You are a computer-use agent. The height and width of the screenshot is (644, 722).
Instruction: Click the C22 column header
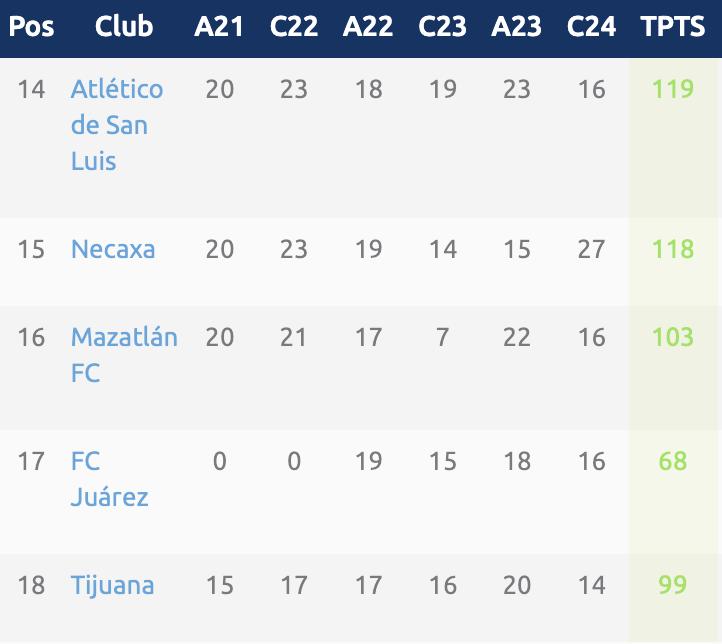point(294,27)
